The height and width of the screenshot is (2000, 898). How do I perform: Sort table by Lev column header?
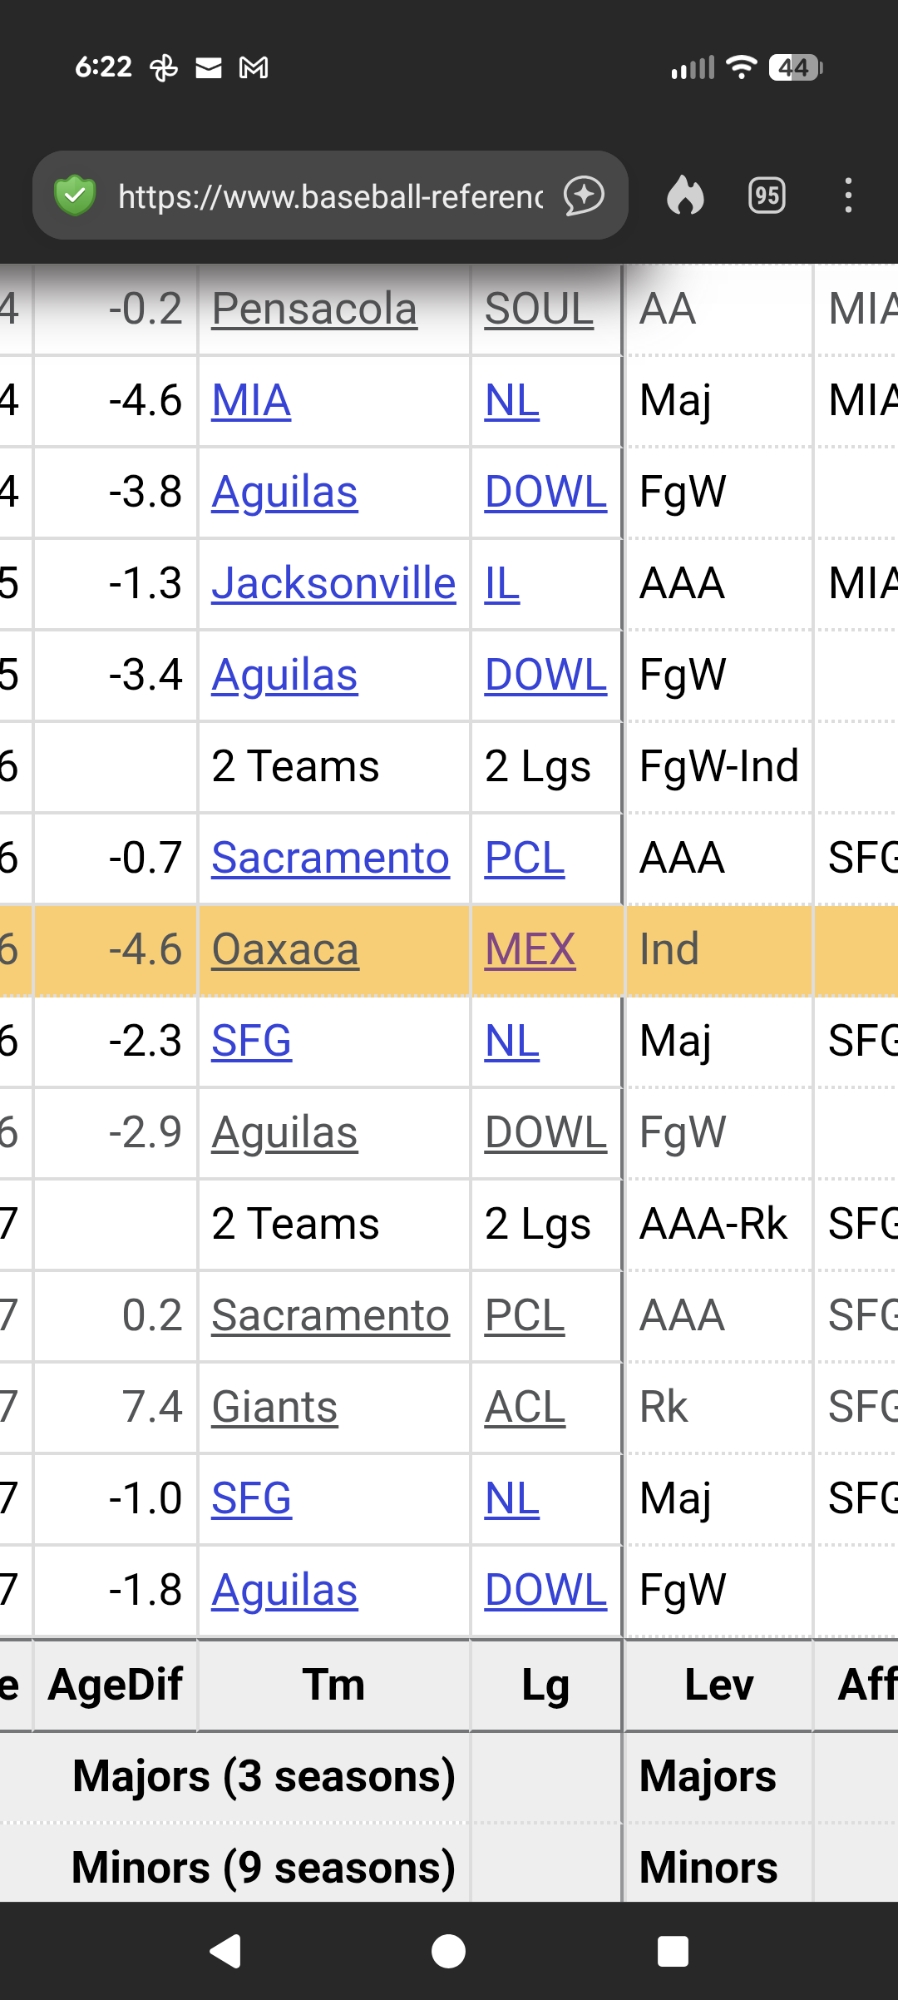(x=718, y=1685)
